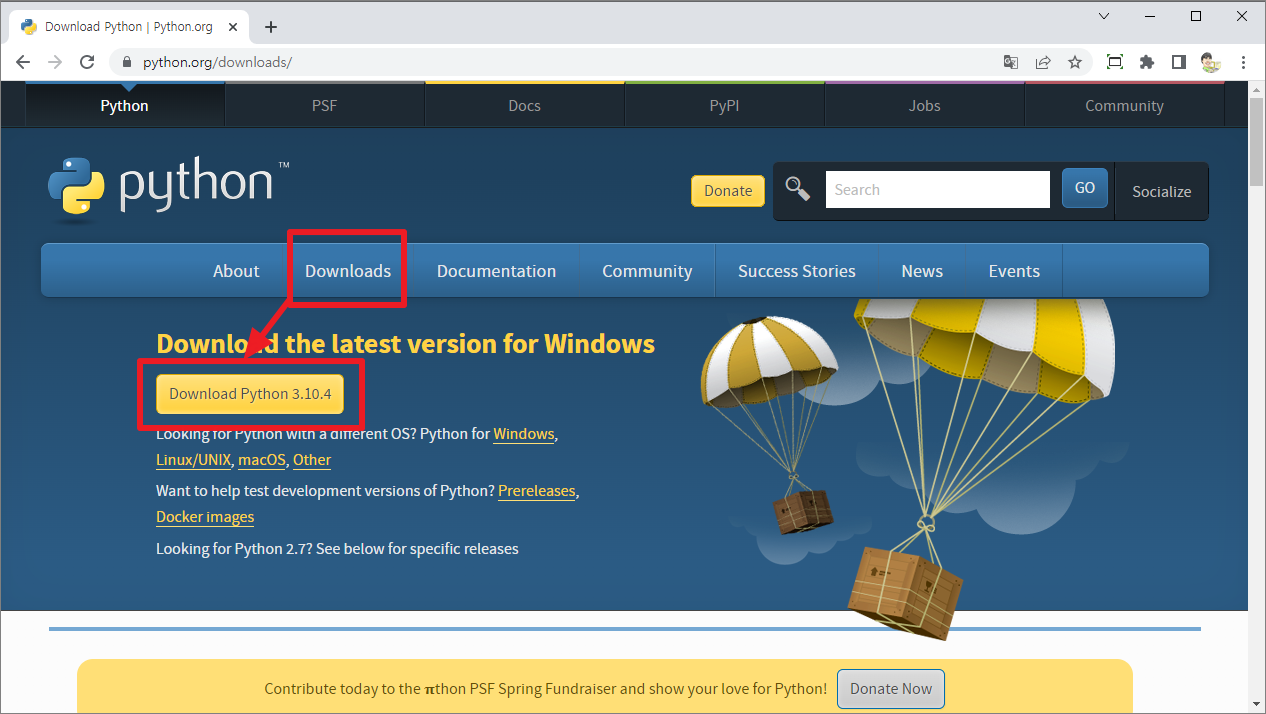Click the yellow Donate button

point(728,191)
